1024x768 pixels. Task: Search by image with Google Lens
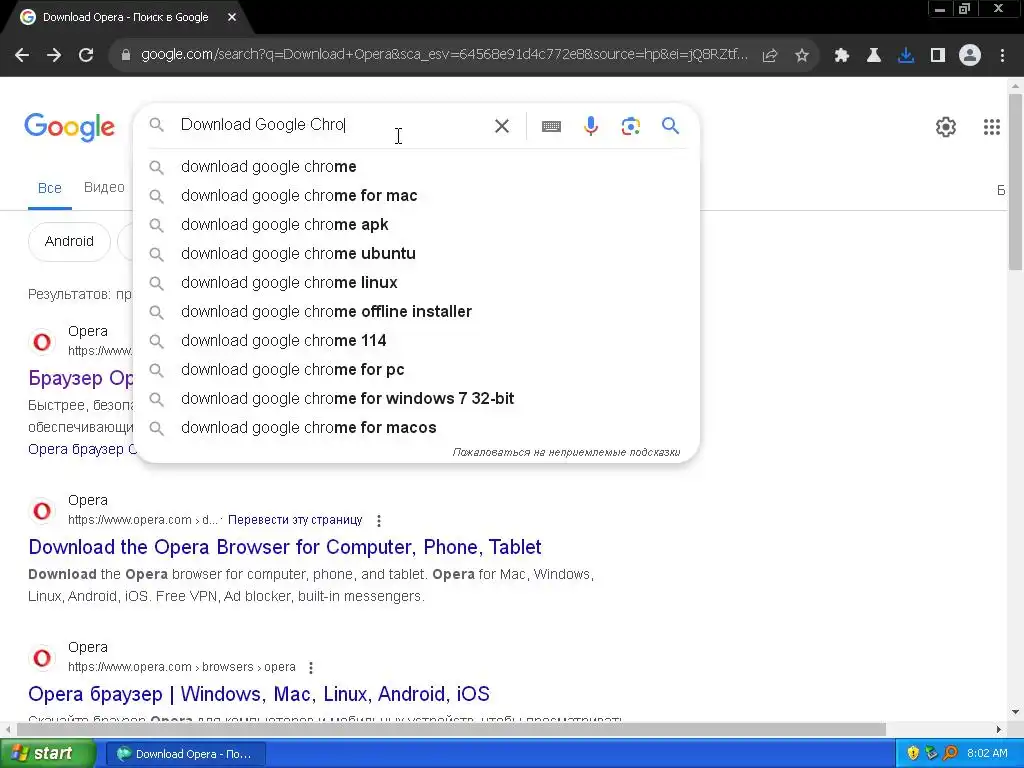pos(631,126)
